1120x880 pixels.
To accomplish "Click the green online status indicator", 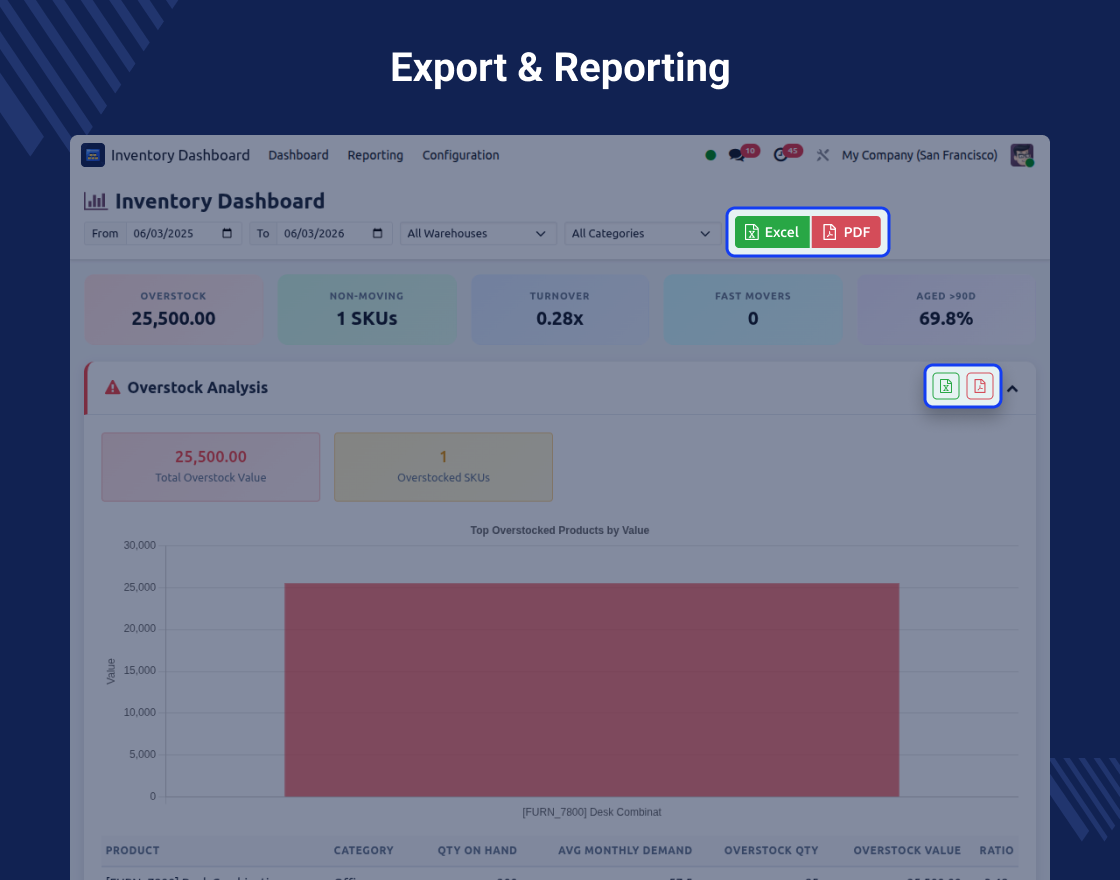I will coord(710,155).
